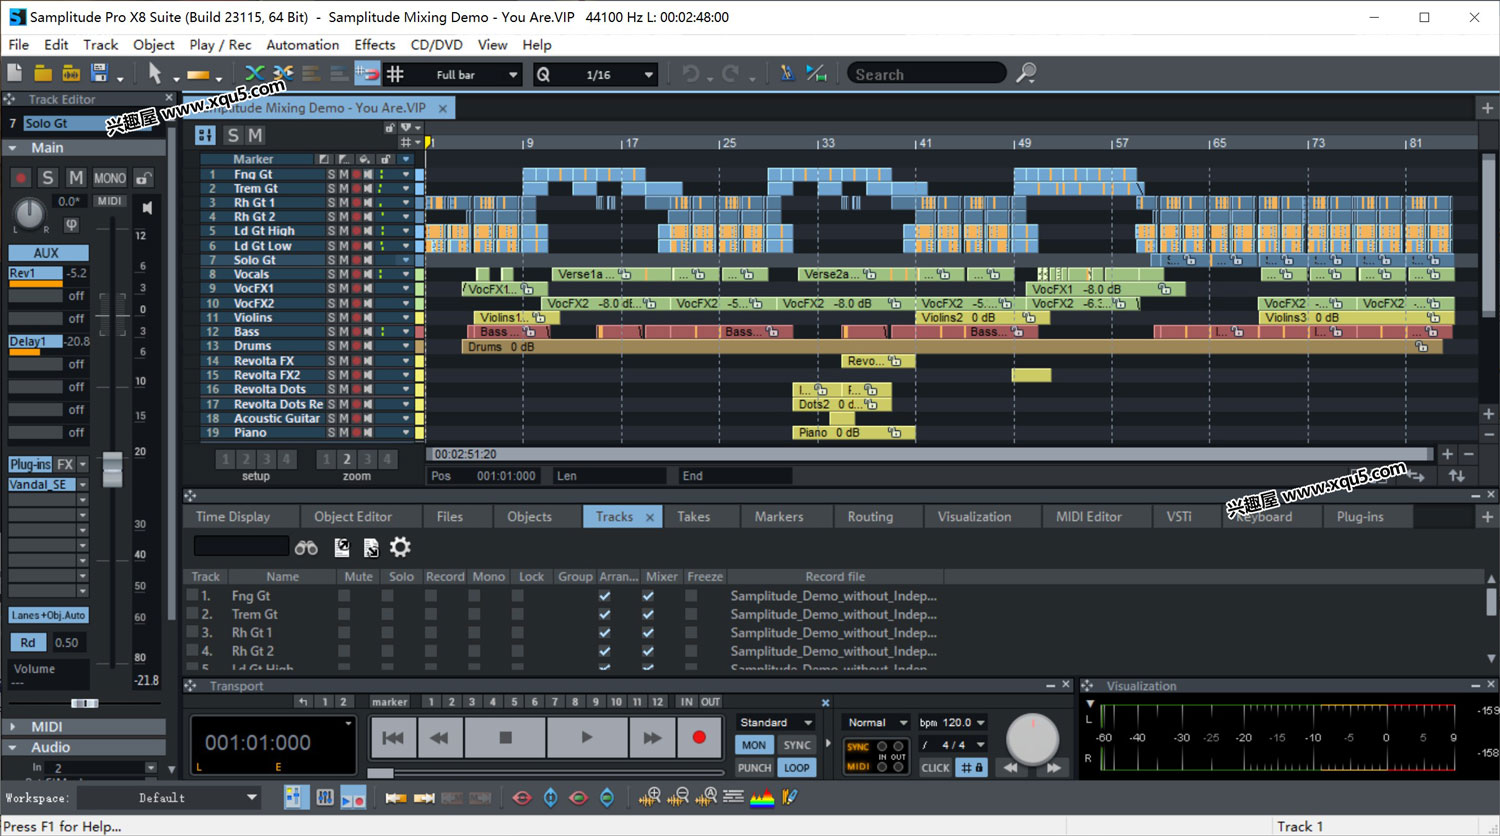The image size is (1500, 836).
Task: Collapse the Main section in Track Editor
Action: point(13,148)
